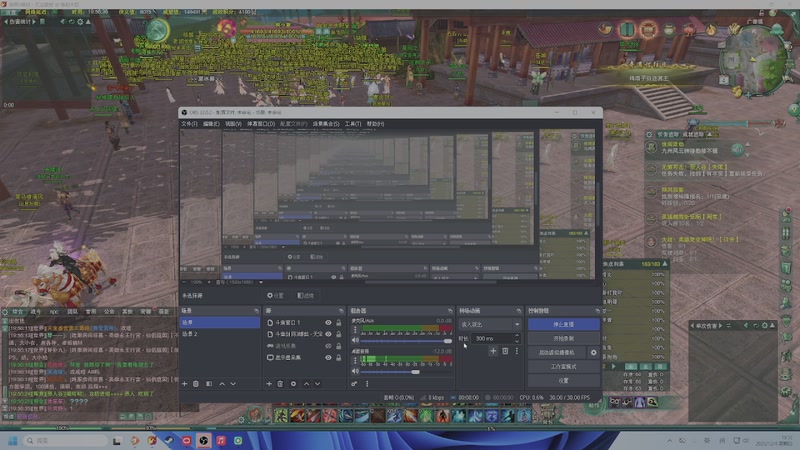Open Desktop Audio channel three-dot options
The width and height of the screenshot is (800, 450).
pos(355,361)
